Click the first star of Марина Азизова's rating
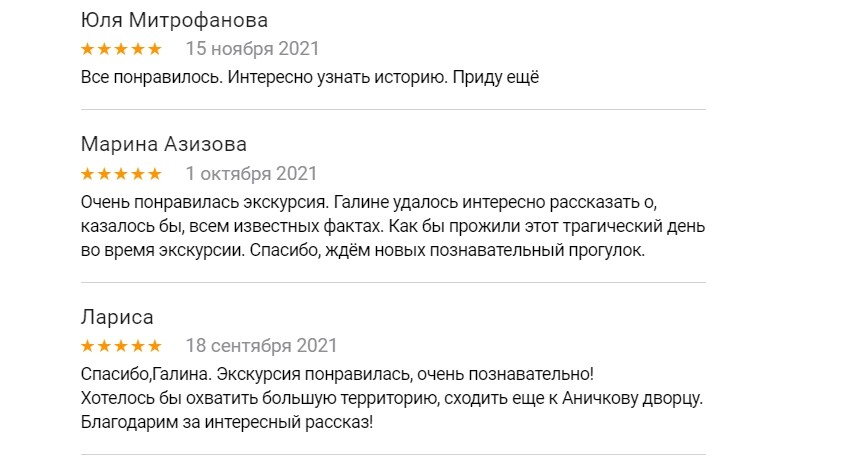This screenshot has height=469, width=849. tap(87, 173)
